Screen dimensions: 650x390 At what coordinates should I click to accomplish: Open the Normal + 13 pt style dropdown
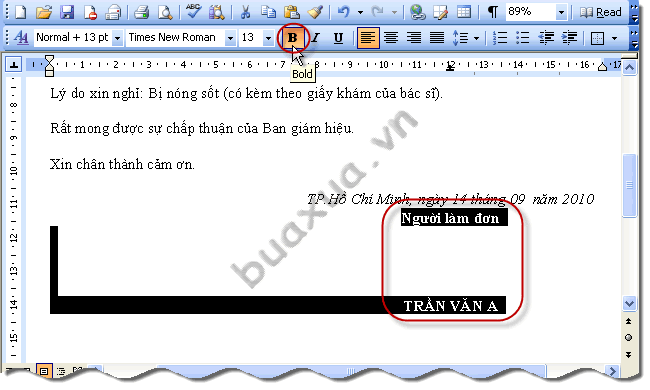coord(117,38)
